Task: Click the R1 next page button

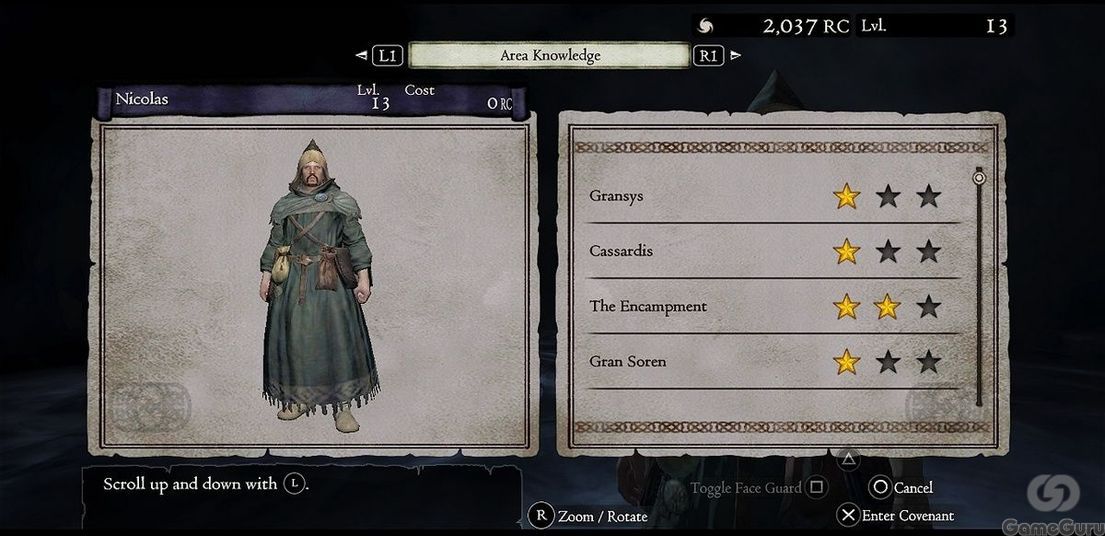Action: [x=709, y=56]
